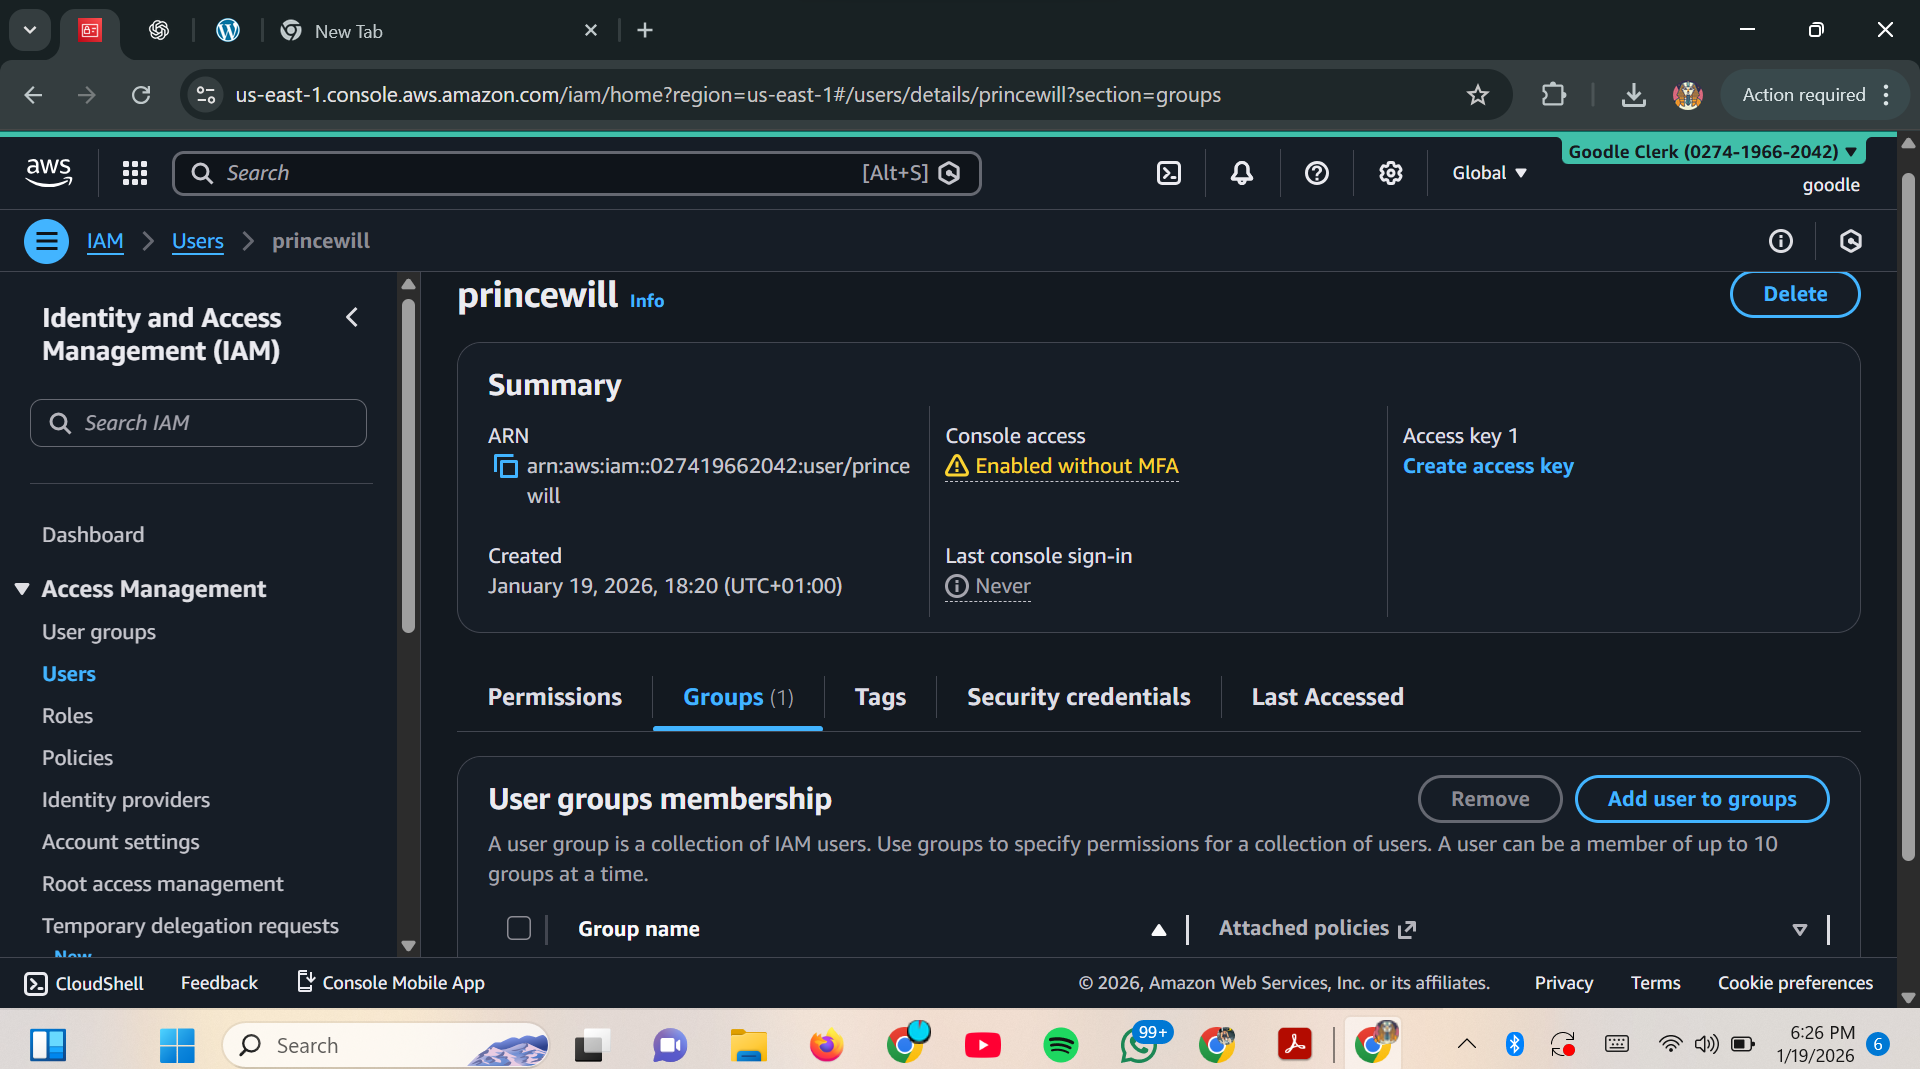Open the File Explorer taskbar icon

tap(748, 1045)
